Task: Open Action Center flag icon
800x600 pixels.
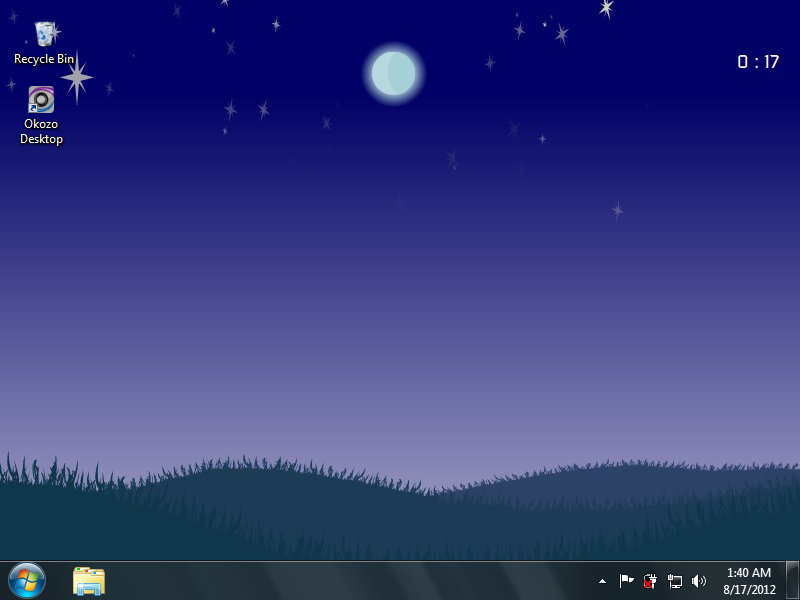Action: (x=626, y=581)
